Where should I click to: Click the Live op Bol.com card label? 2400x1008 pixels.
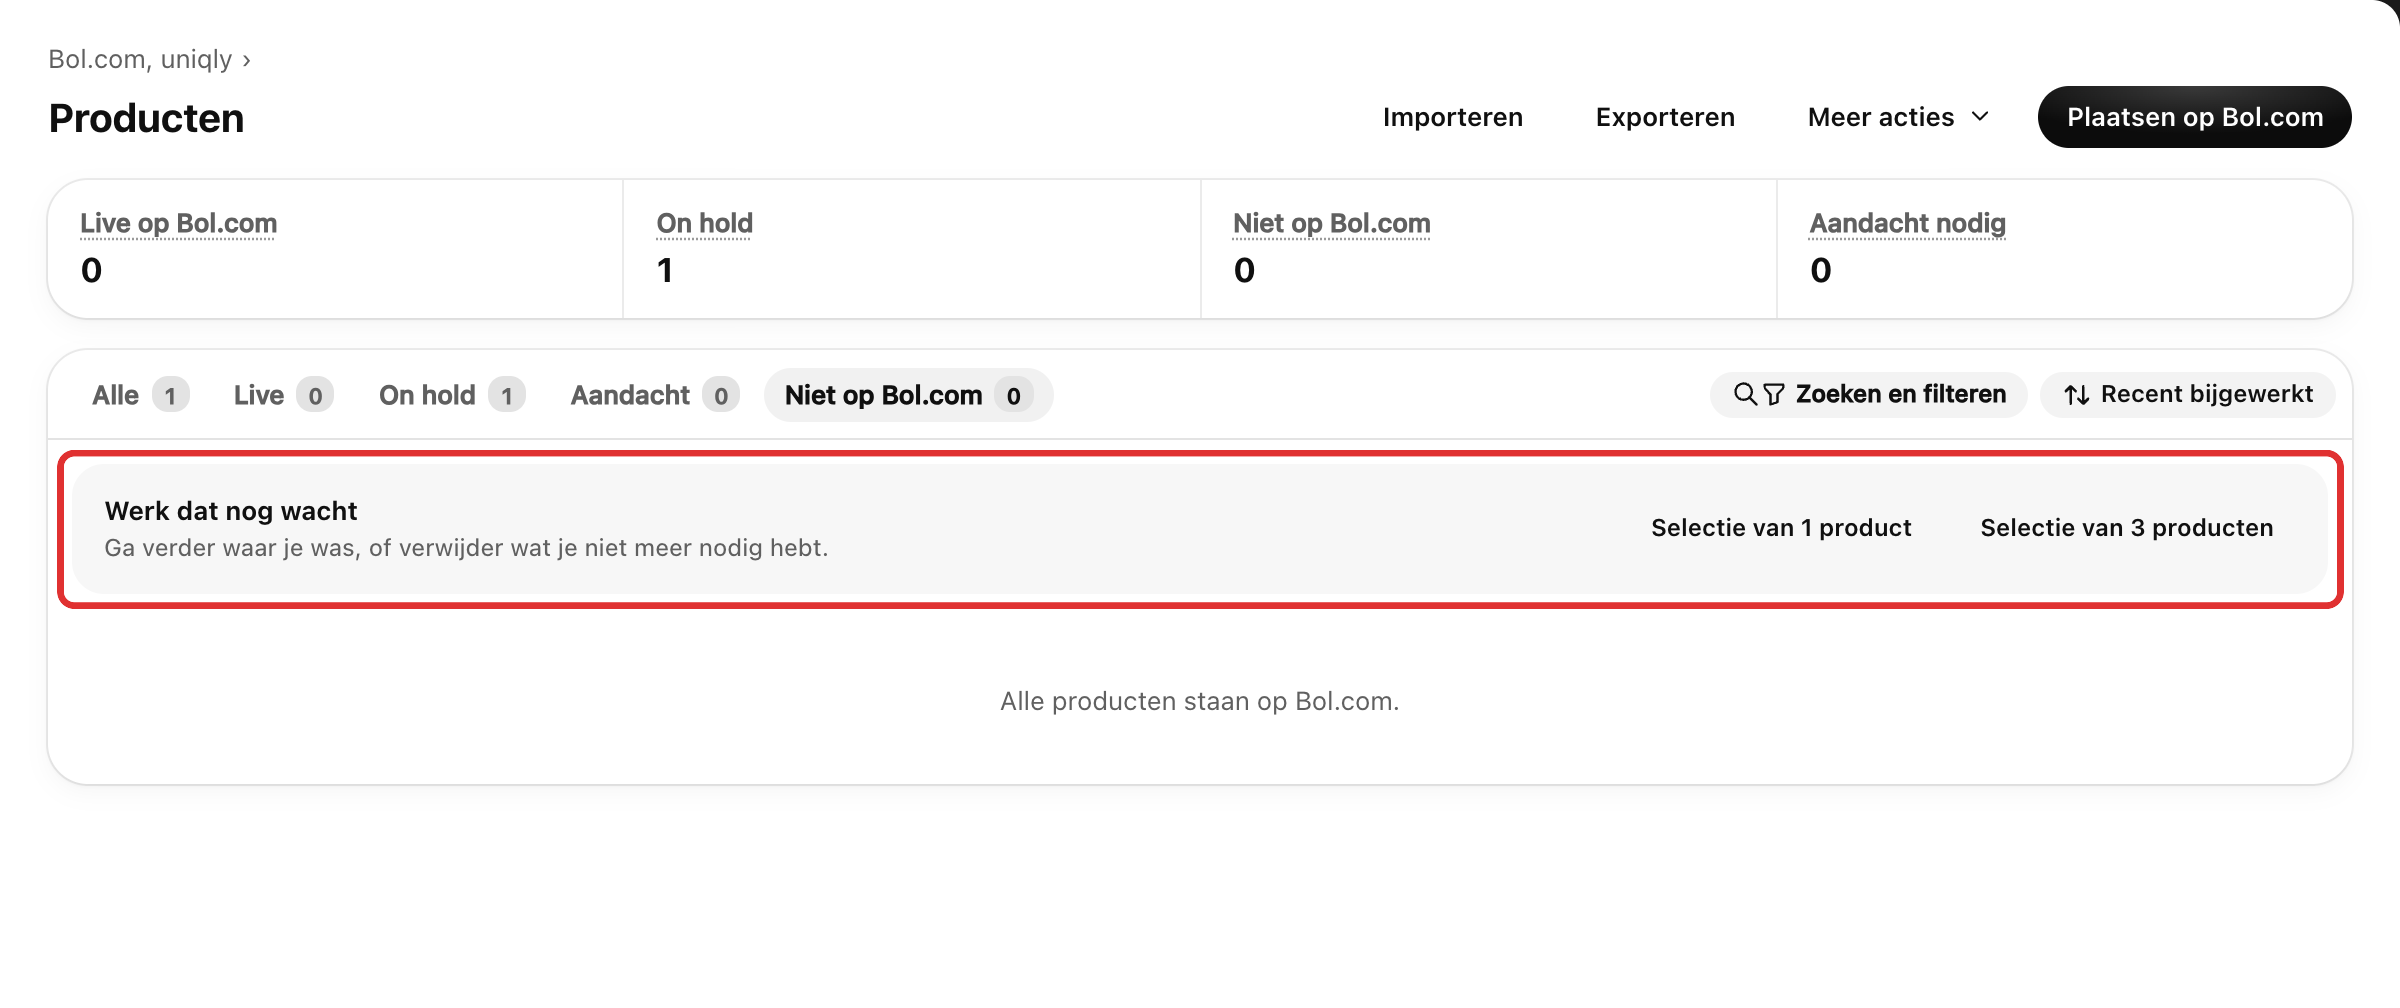(x=179, y=223)
